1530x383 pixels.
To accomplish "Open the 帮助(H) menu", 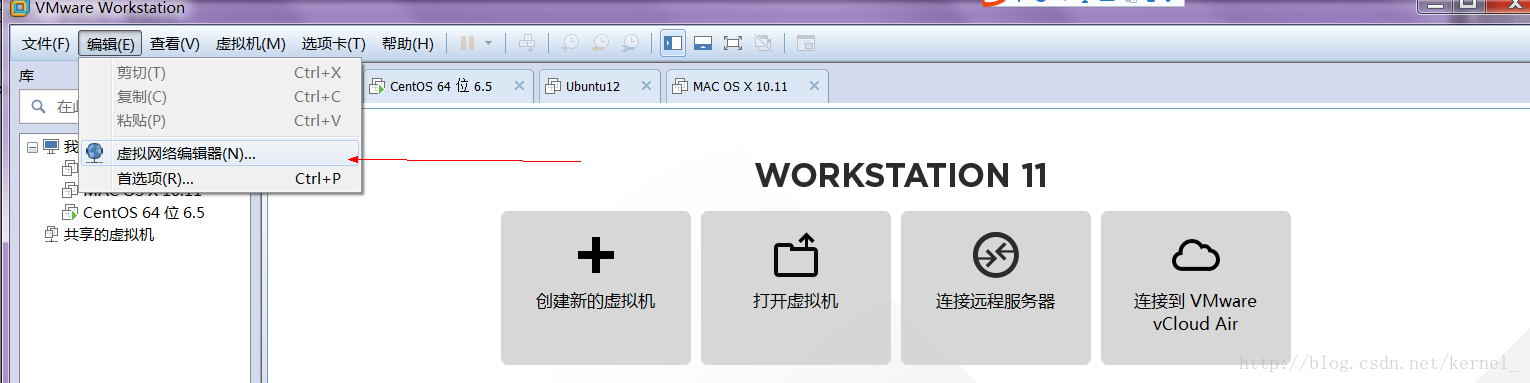I will (x=408, y=44).
